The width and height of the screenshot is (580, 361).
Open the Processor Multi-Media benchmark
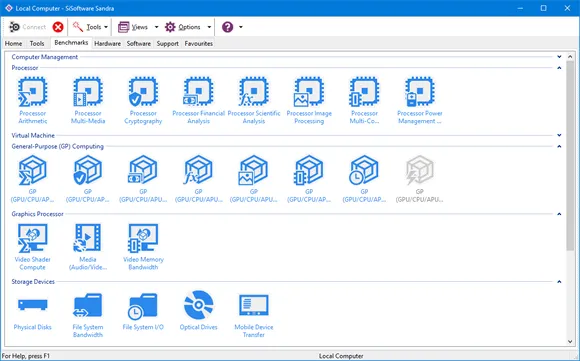click(88, 100)
